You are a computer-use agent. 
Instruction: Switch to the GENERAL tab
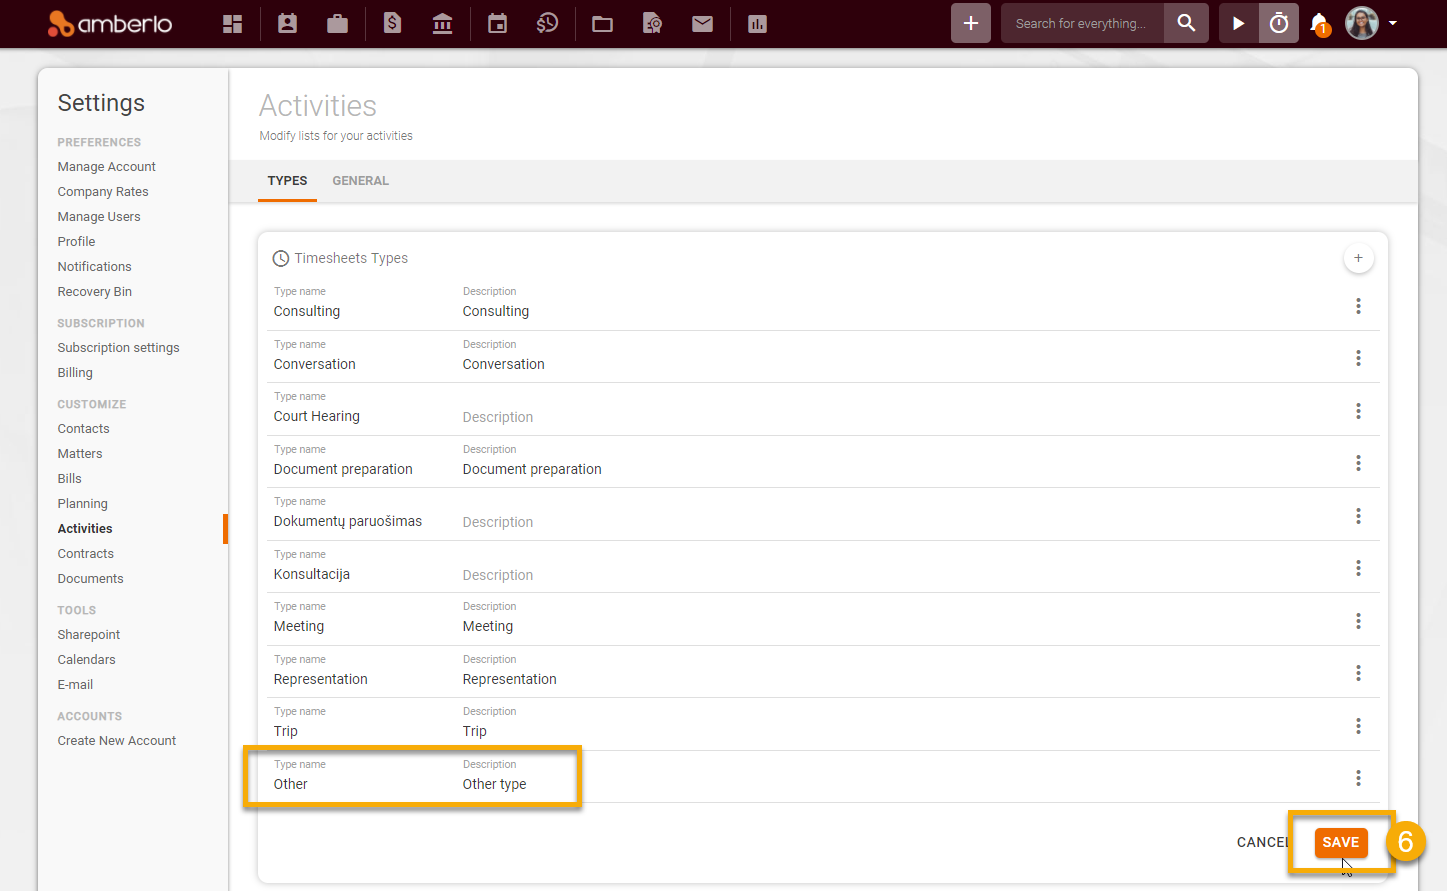(360, 181)
